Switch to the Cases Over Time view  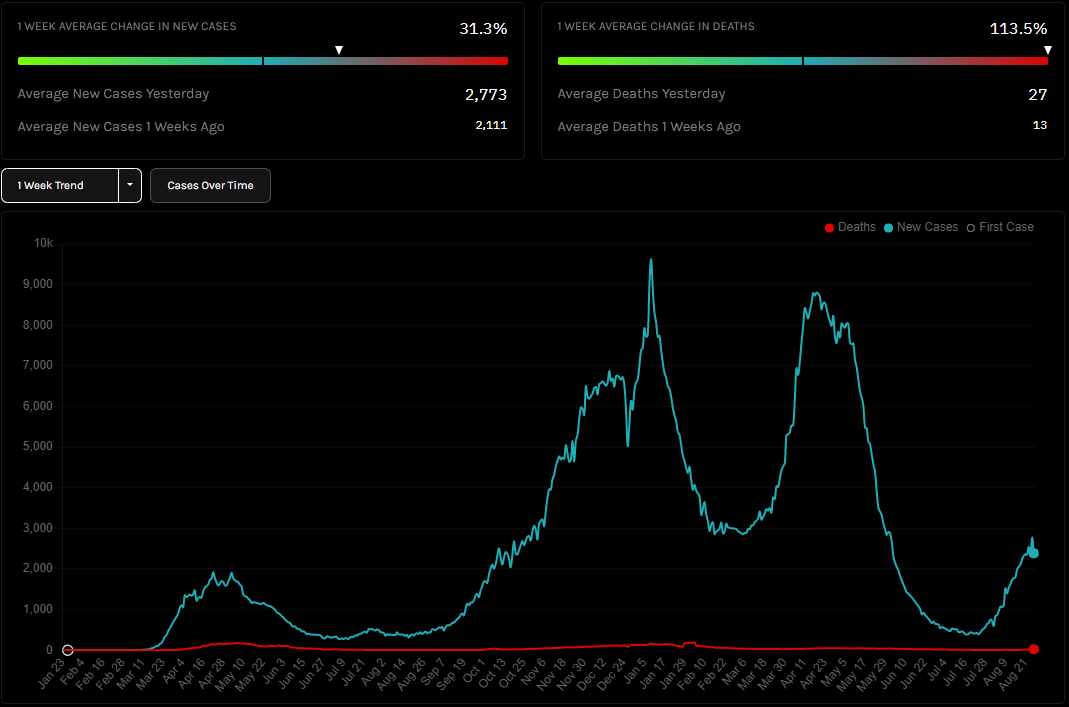tap(210, 185)
